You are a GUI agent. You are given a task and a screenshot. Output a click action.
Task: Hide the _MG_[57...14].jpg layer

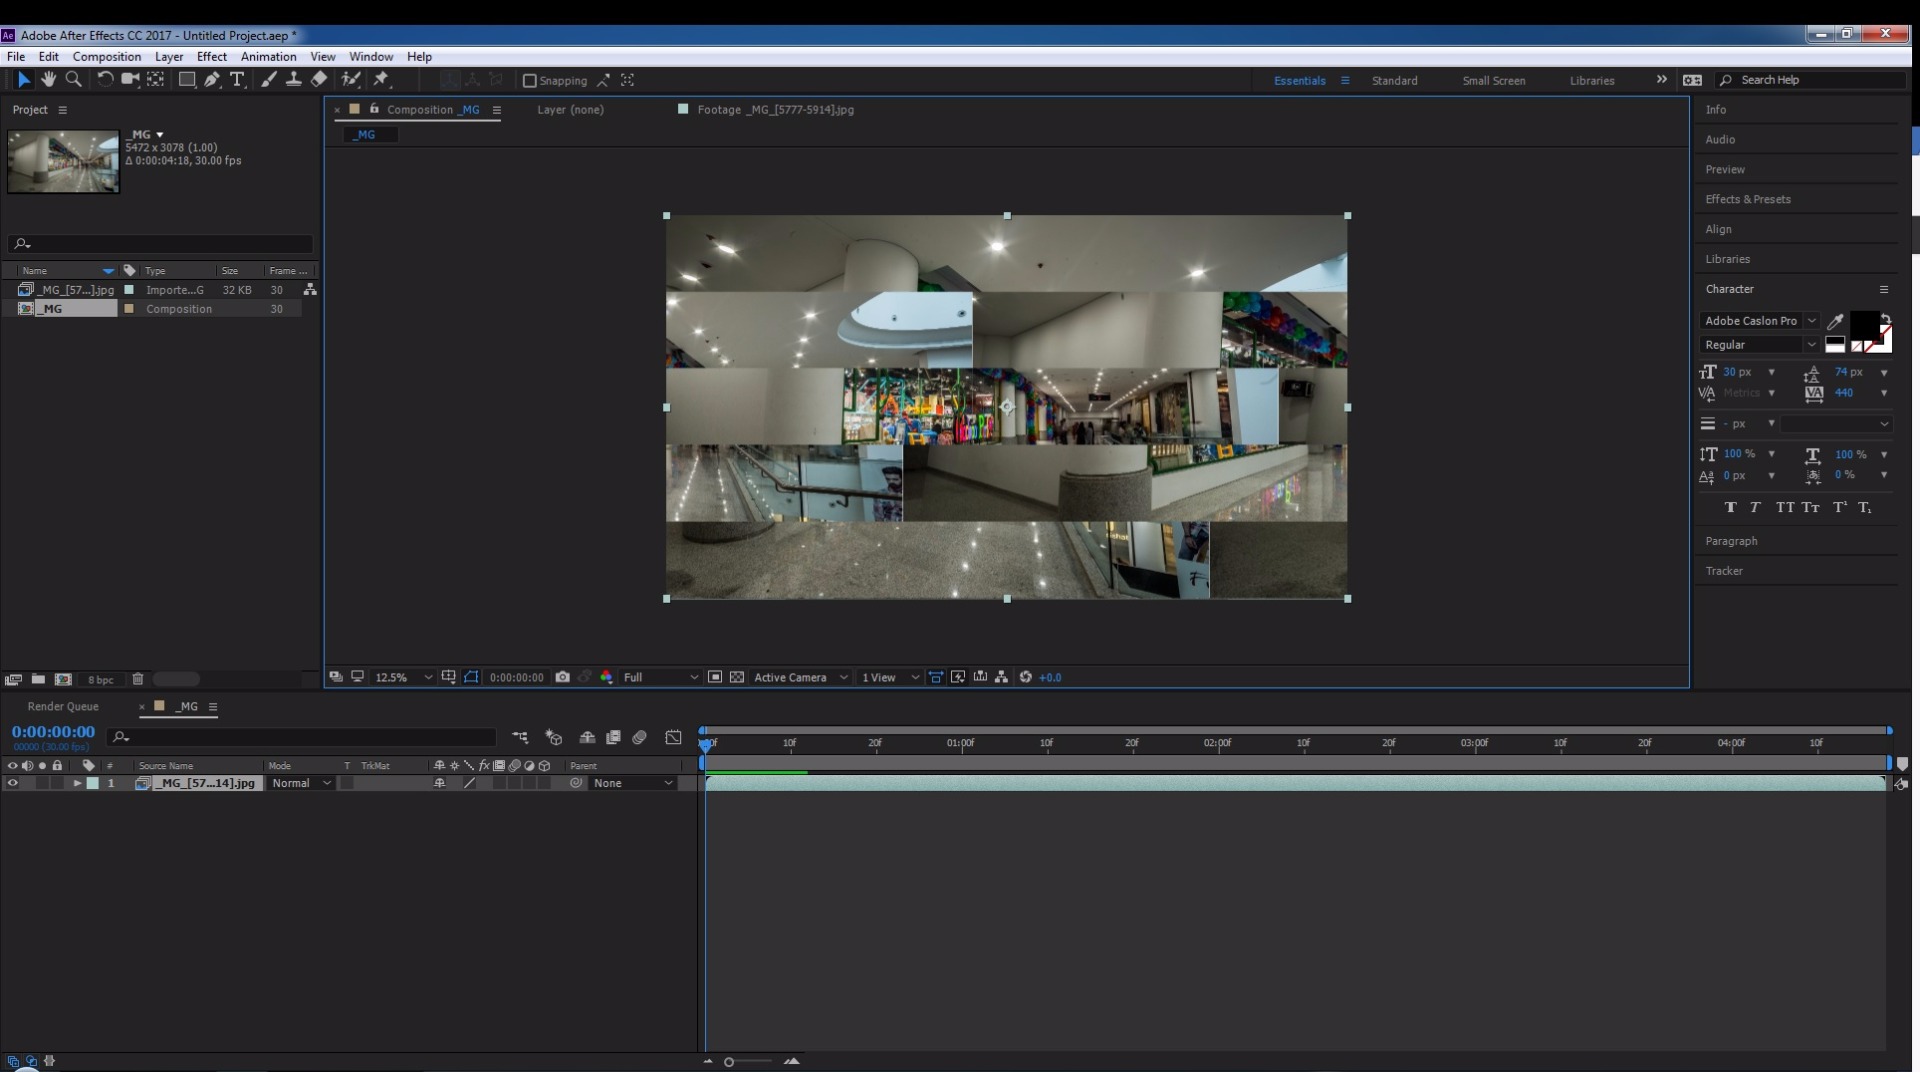(12, 783)
